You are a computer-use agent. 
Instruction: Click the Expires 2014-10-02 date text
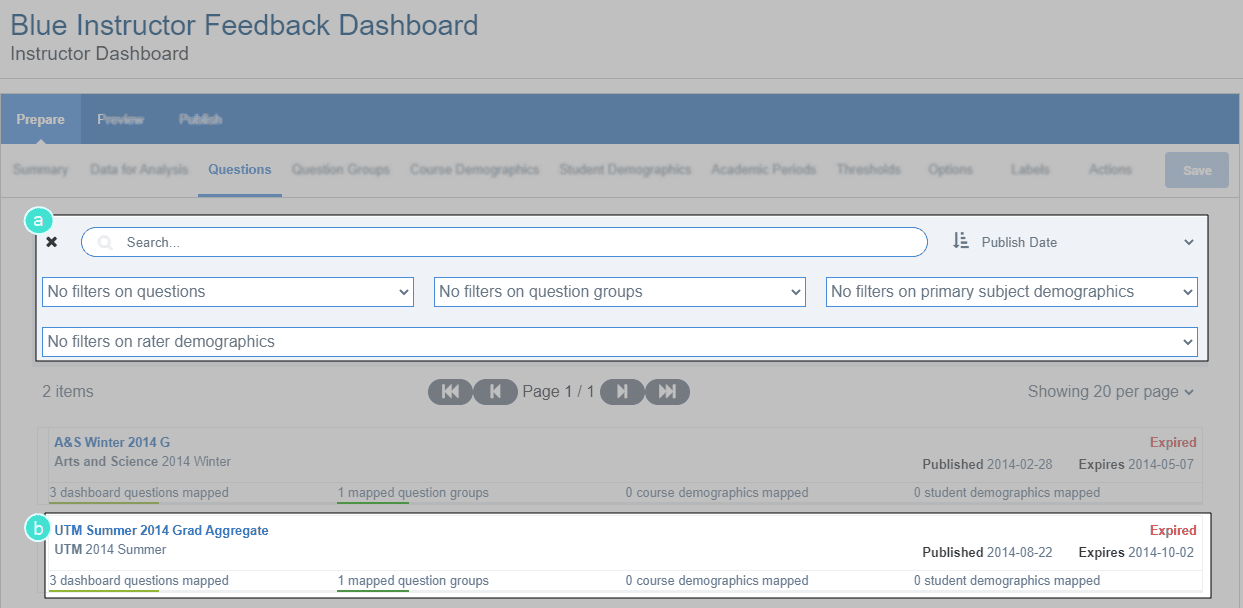(1136, 552)
